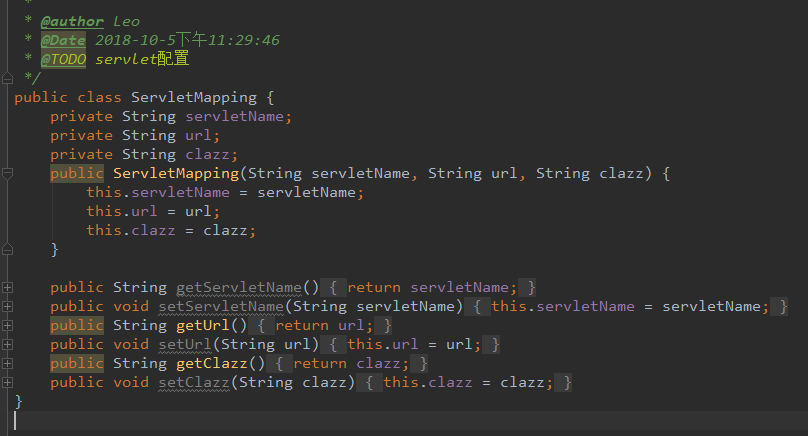
Task: Click the highlighted public keyword of constructor
Action: tap(77, 174)
